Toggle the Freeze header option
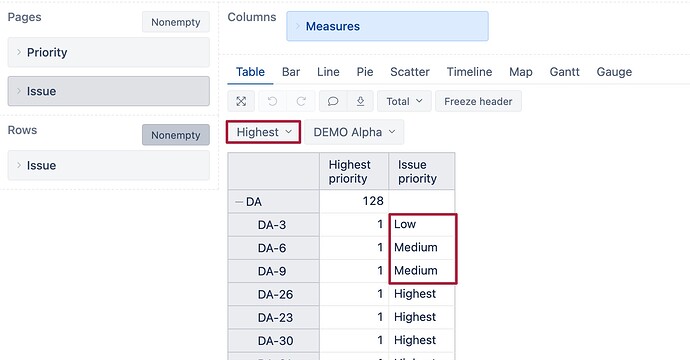Viewport: 690px width, 360px height. click(478, 101)
